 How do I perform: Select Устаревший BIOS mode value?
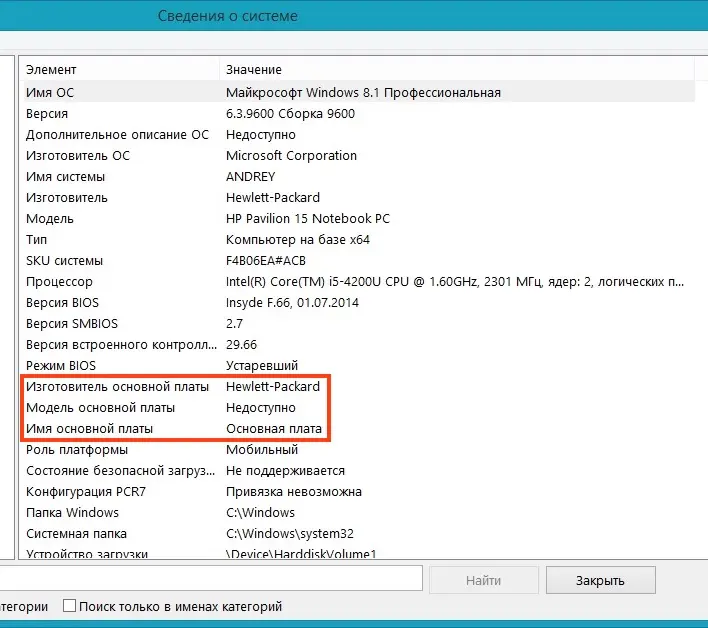(x=262, y=366)
